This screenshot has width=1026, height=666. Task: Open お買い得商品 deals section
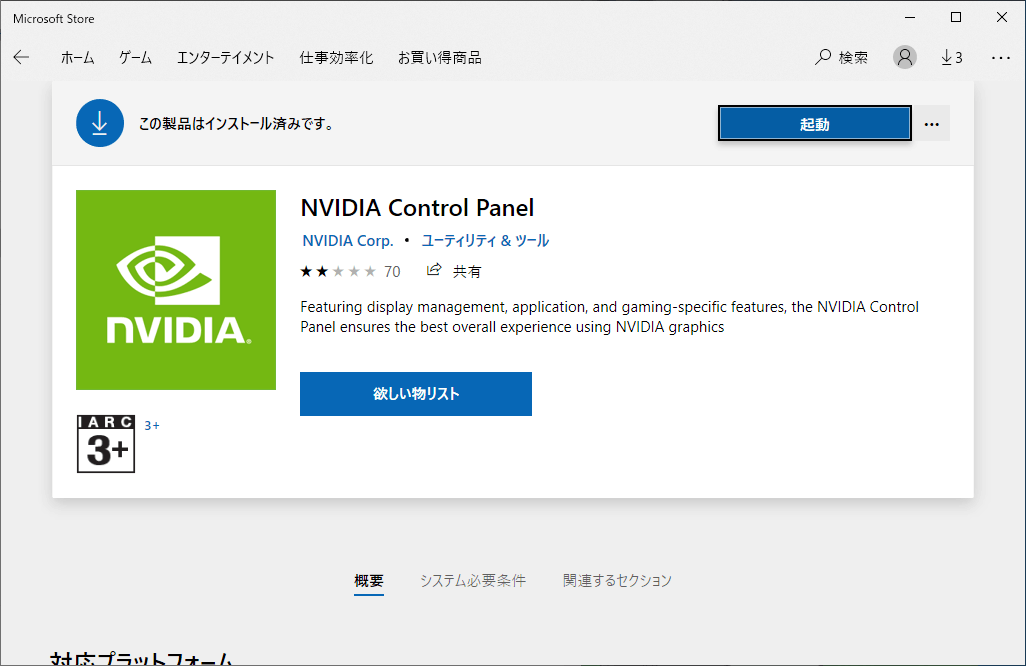pyautogui.click(x=440, y=58)
